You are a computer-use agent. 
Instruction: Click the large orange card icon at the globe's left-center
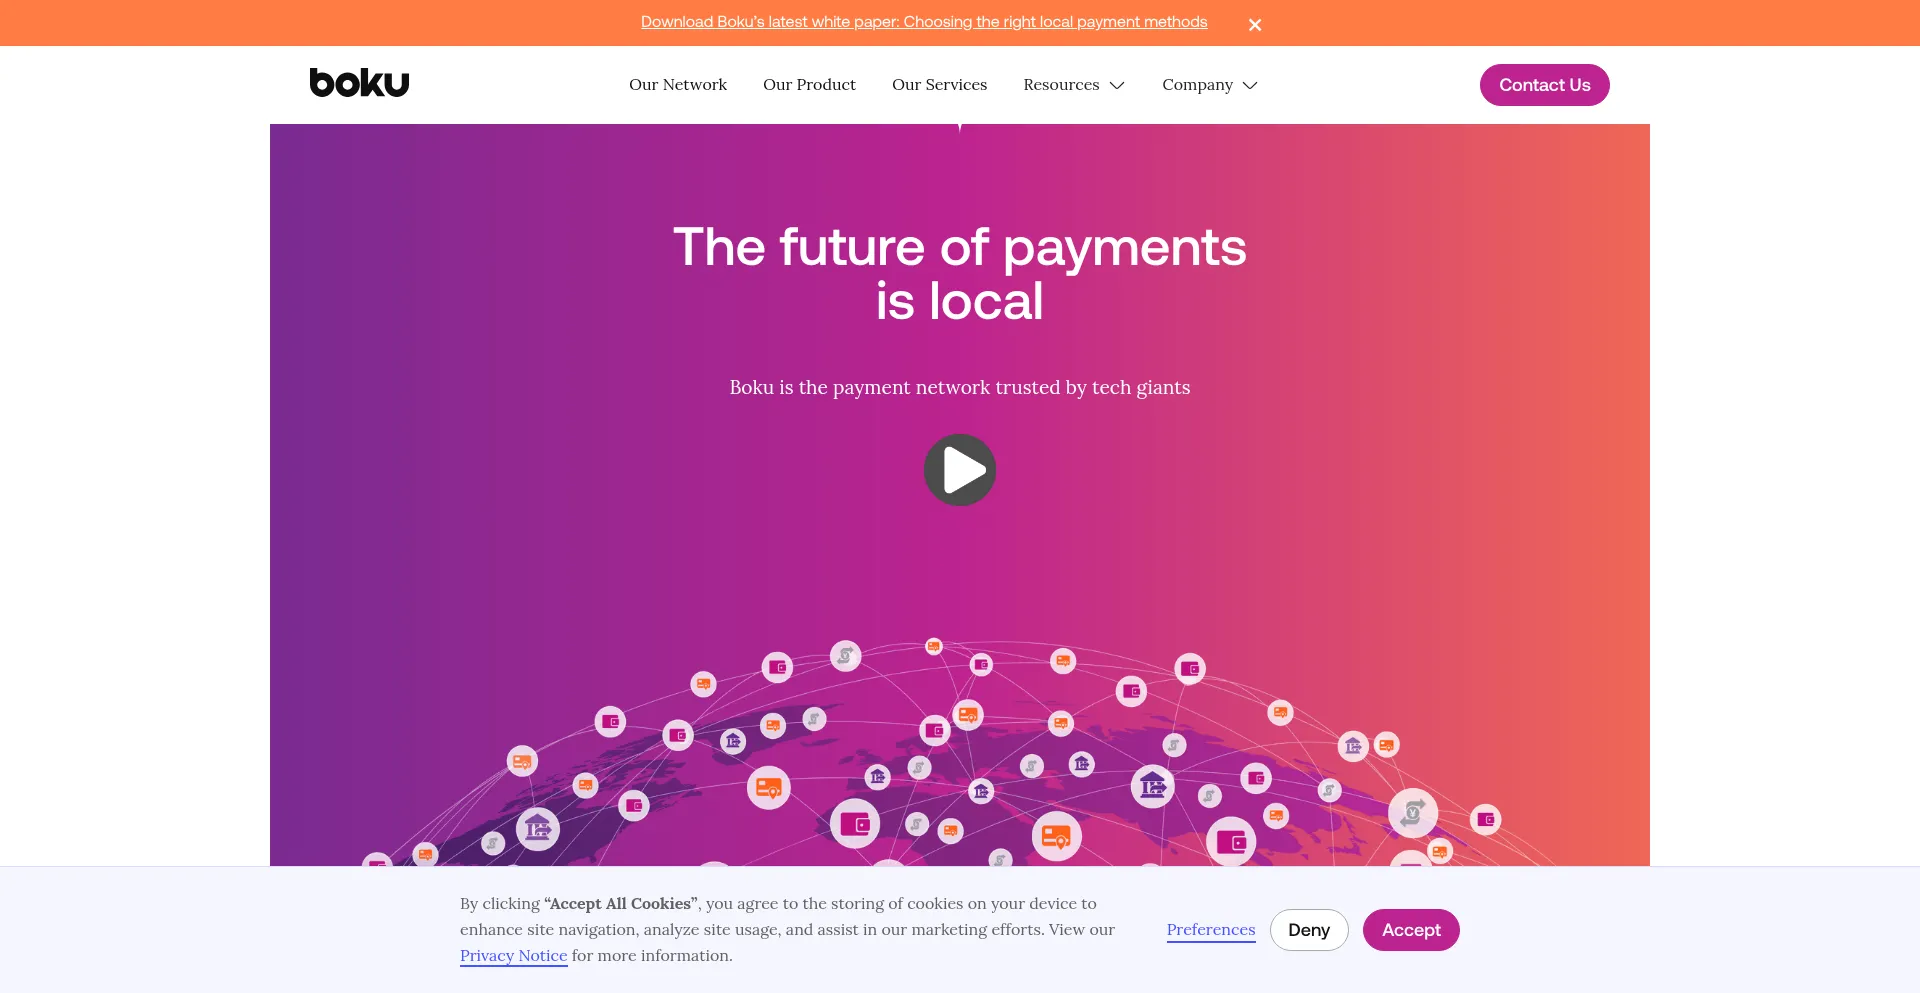tap(769, 788)
